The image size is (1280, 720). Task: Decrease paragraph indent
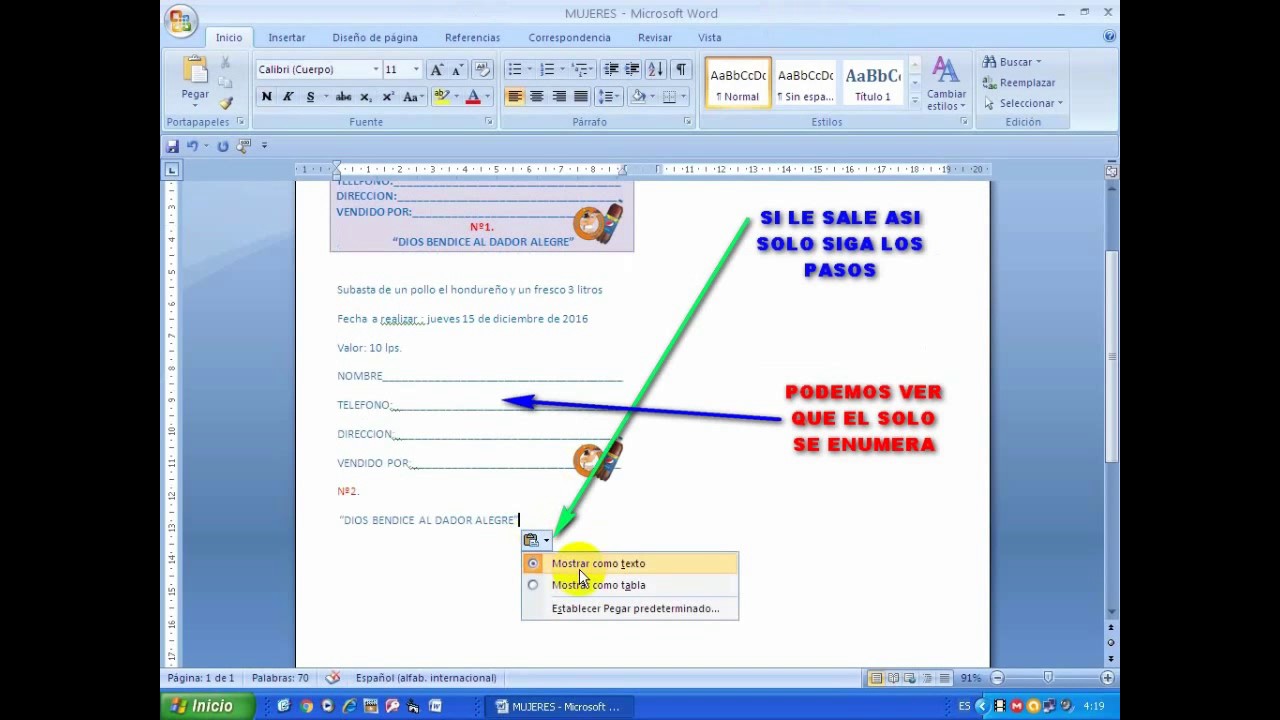pyautogui.click(x=610, y=70)
